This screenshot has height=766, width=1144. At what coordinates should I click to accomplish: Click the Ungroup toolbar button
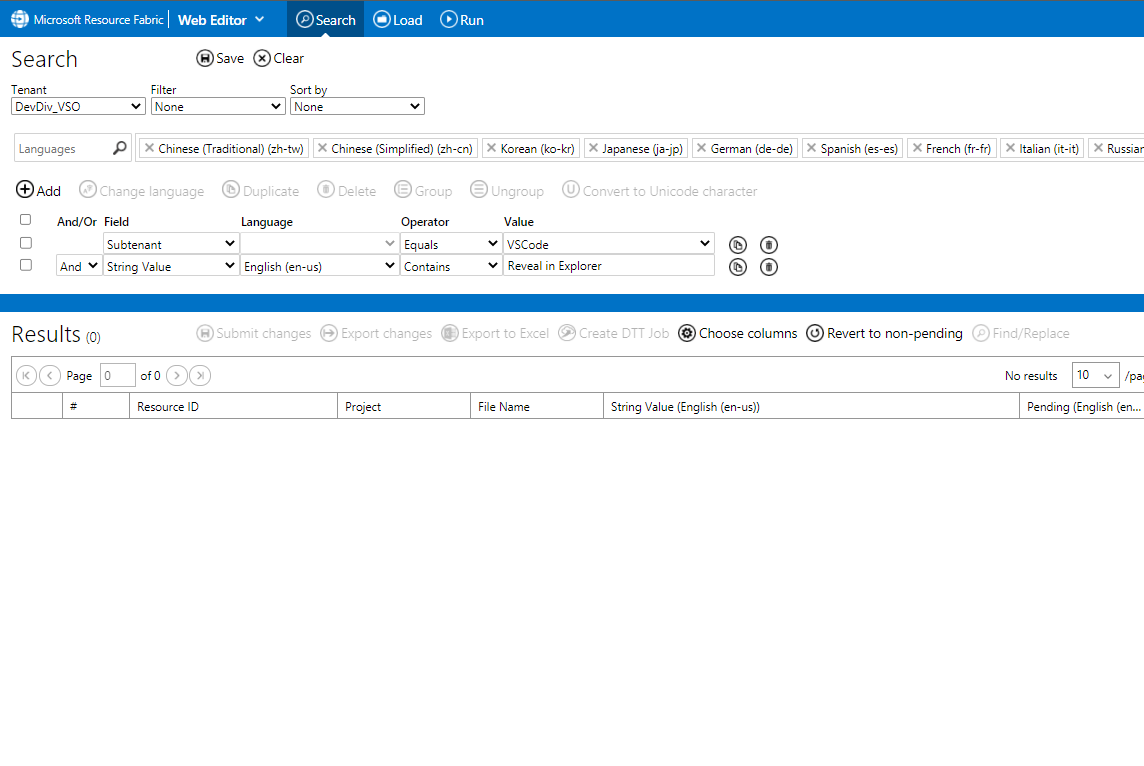(507, 190)
